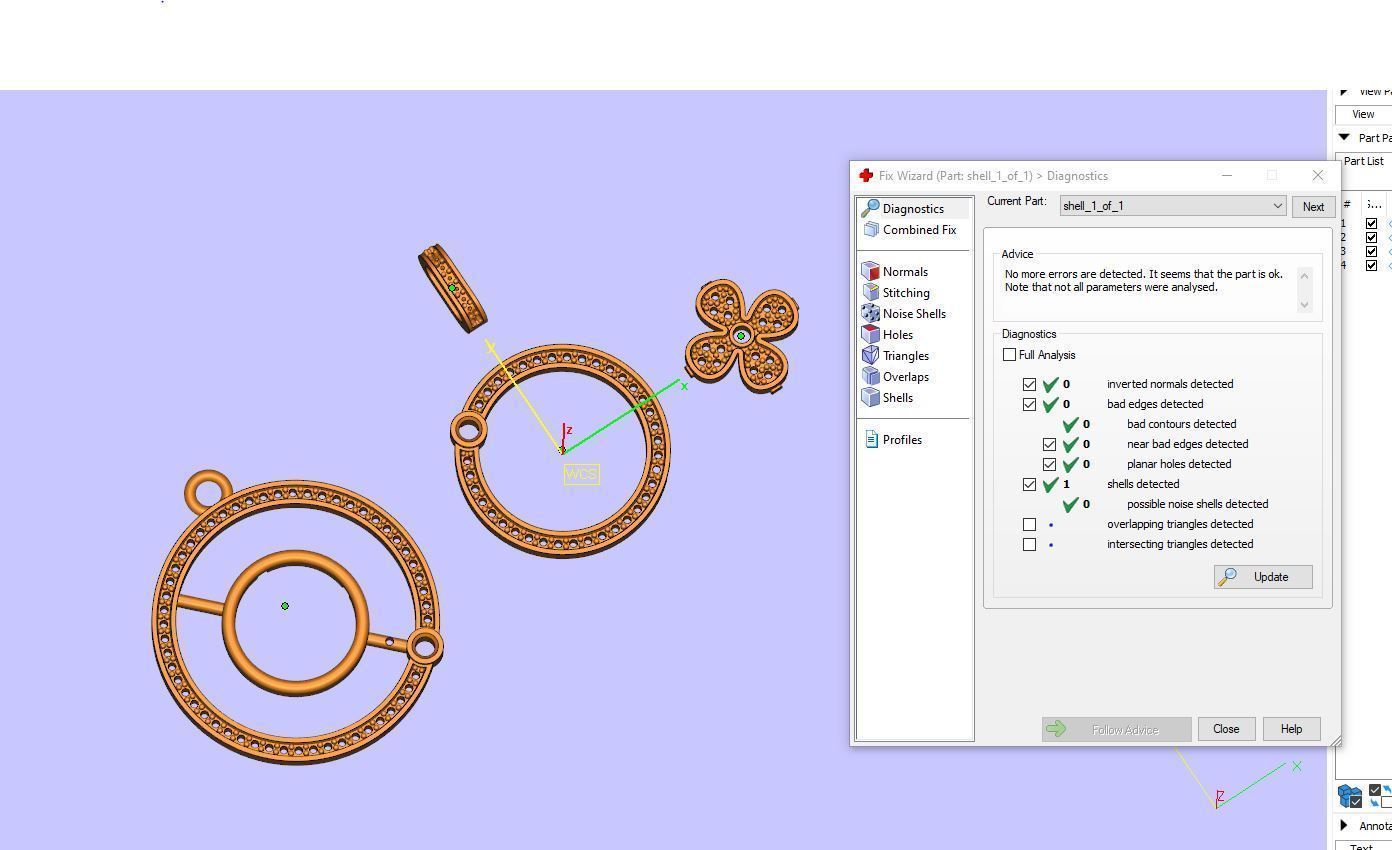Enable the overlapping triangles detected checkbox
The height and width of the screenshot is (850, 1392).
click(1029, 524)
